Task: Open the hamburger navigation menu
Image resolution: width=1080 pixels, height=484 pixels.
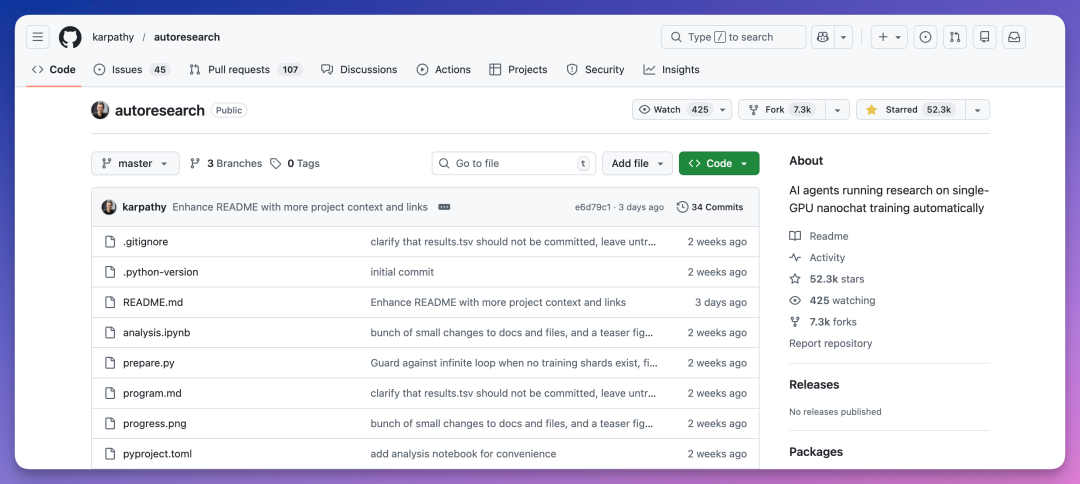Action: click(38, 37)
